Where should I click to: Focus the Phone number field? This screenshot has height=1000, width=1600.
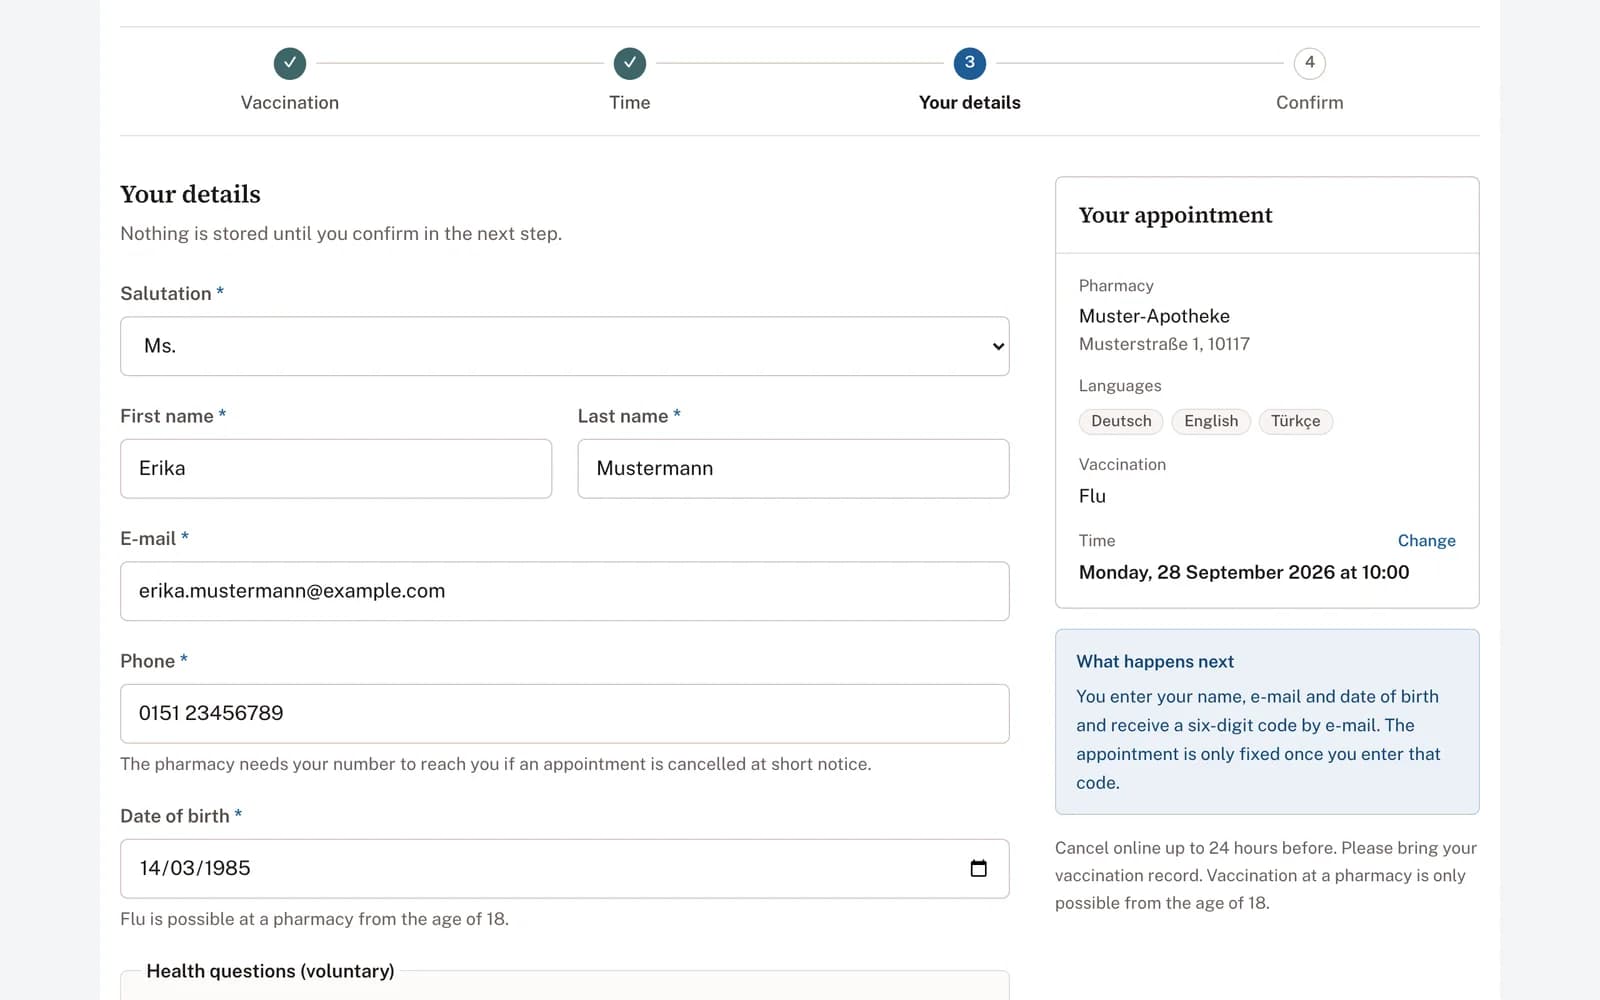565,714
